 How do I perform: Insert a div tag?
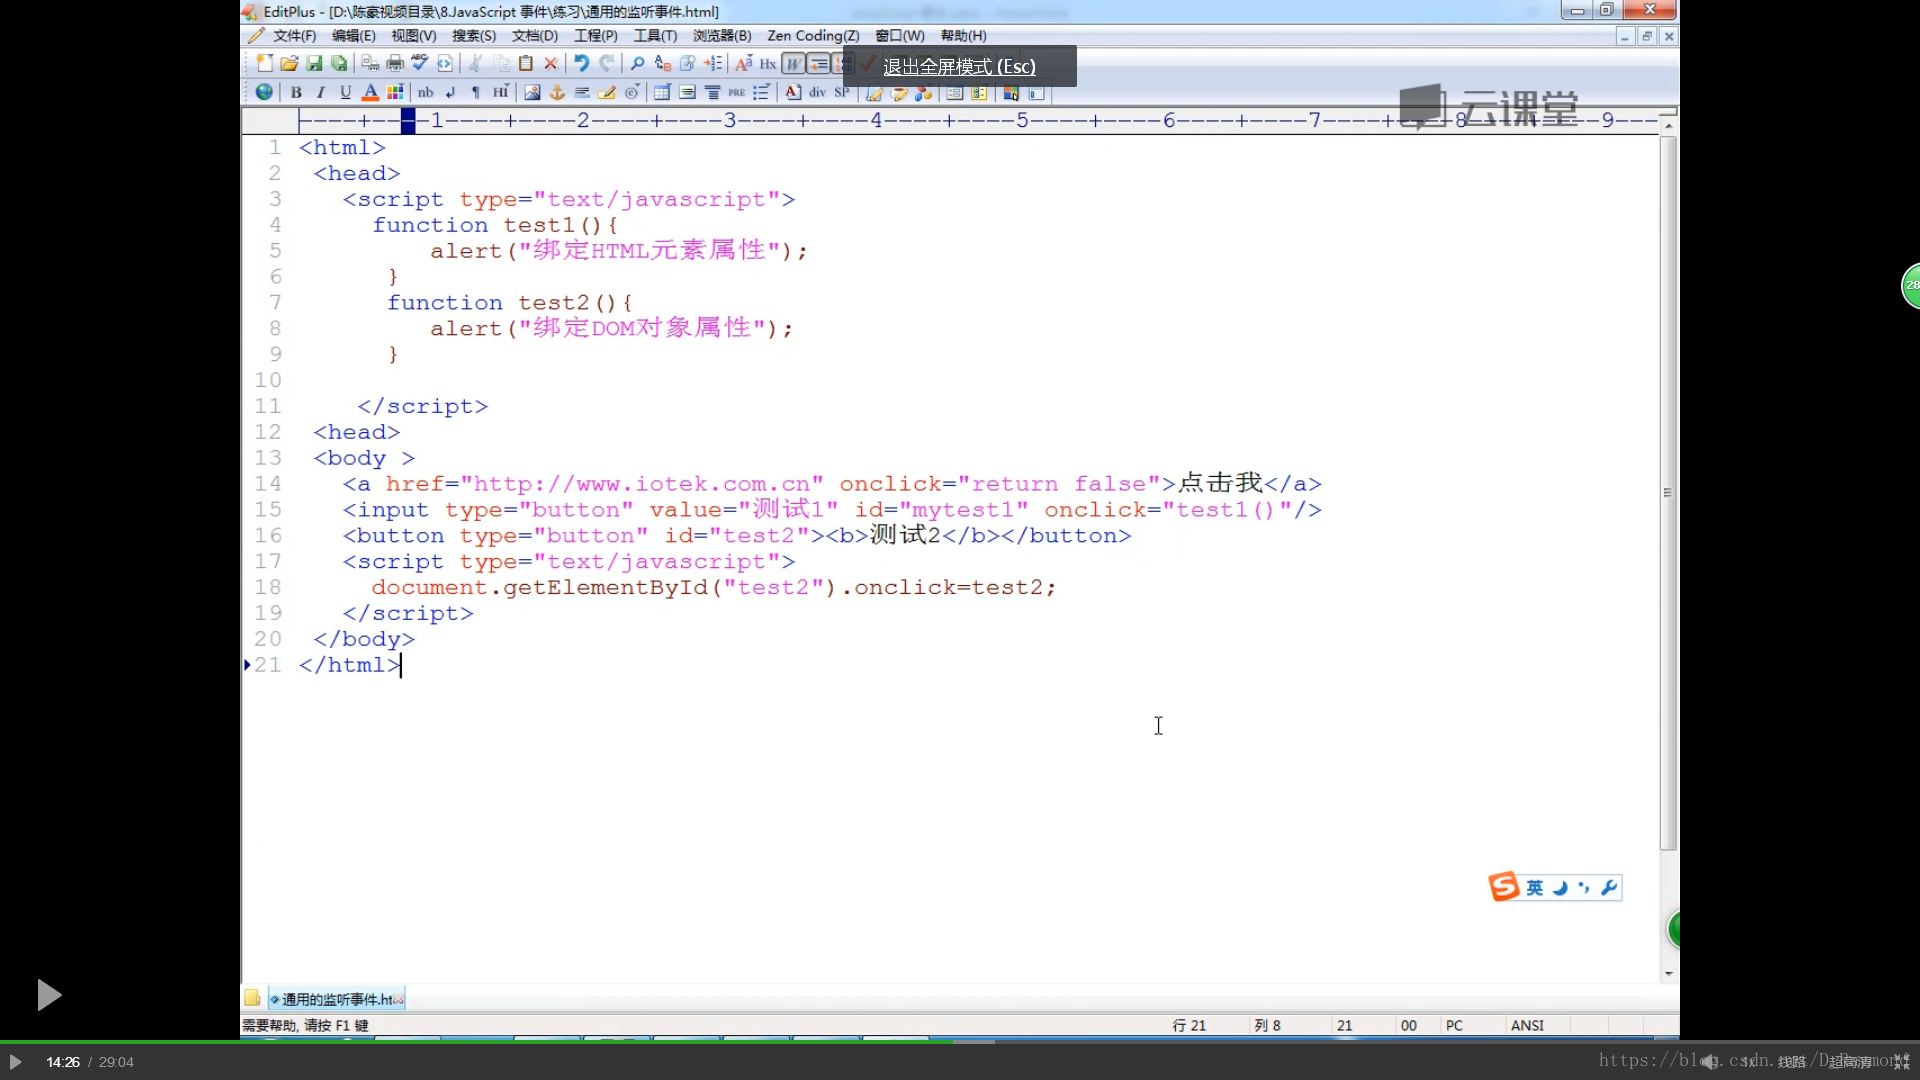(817, 92)
